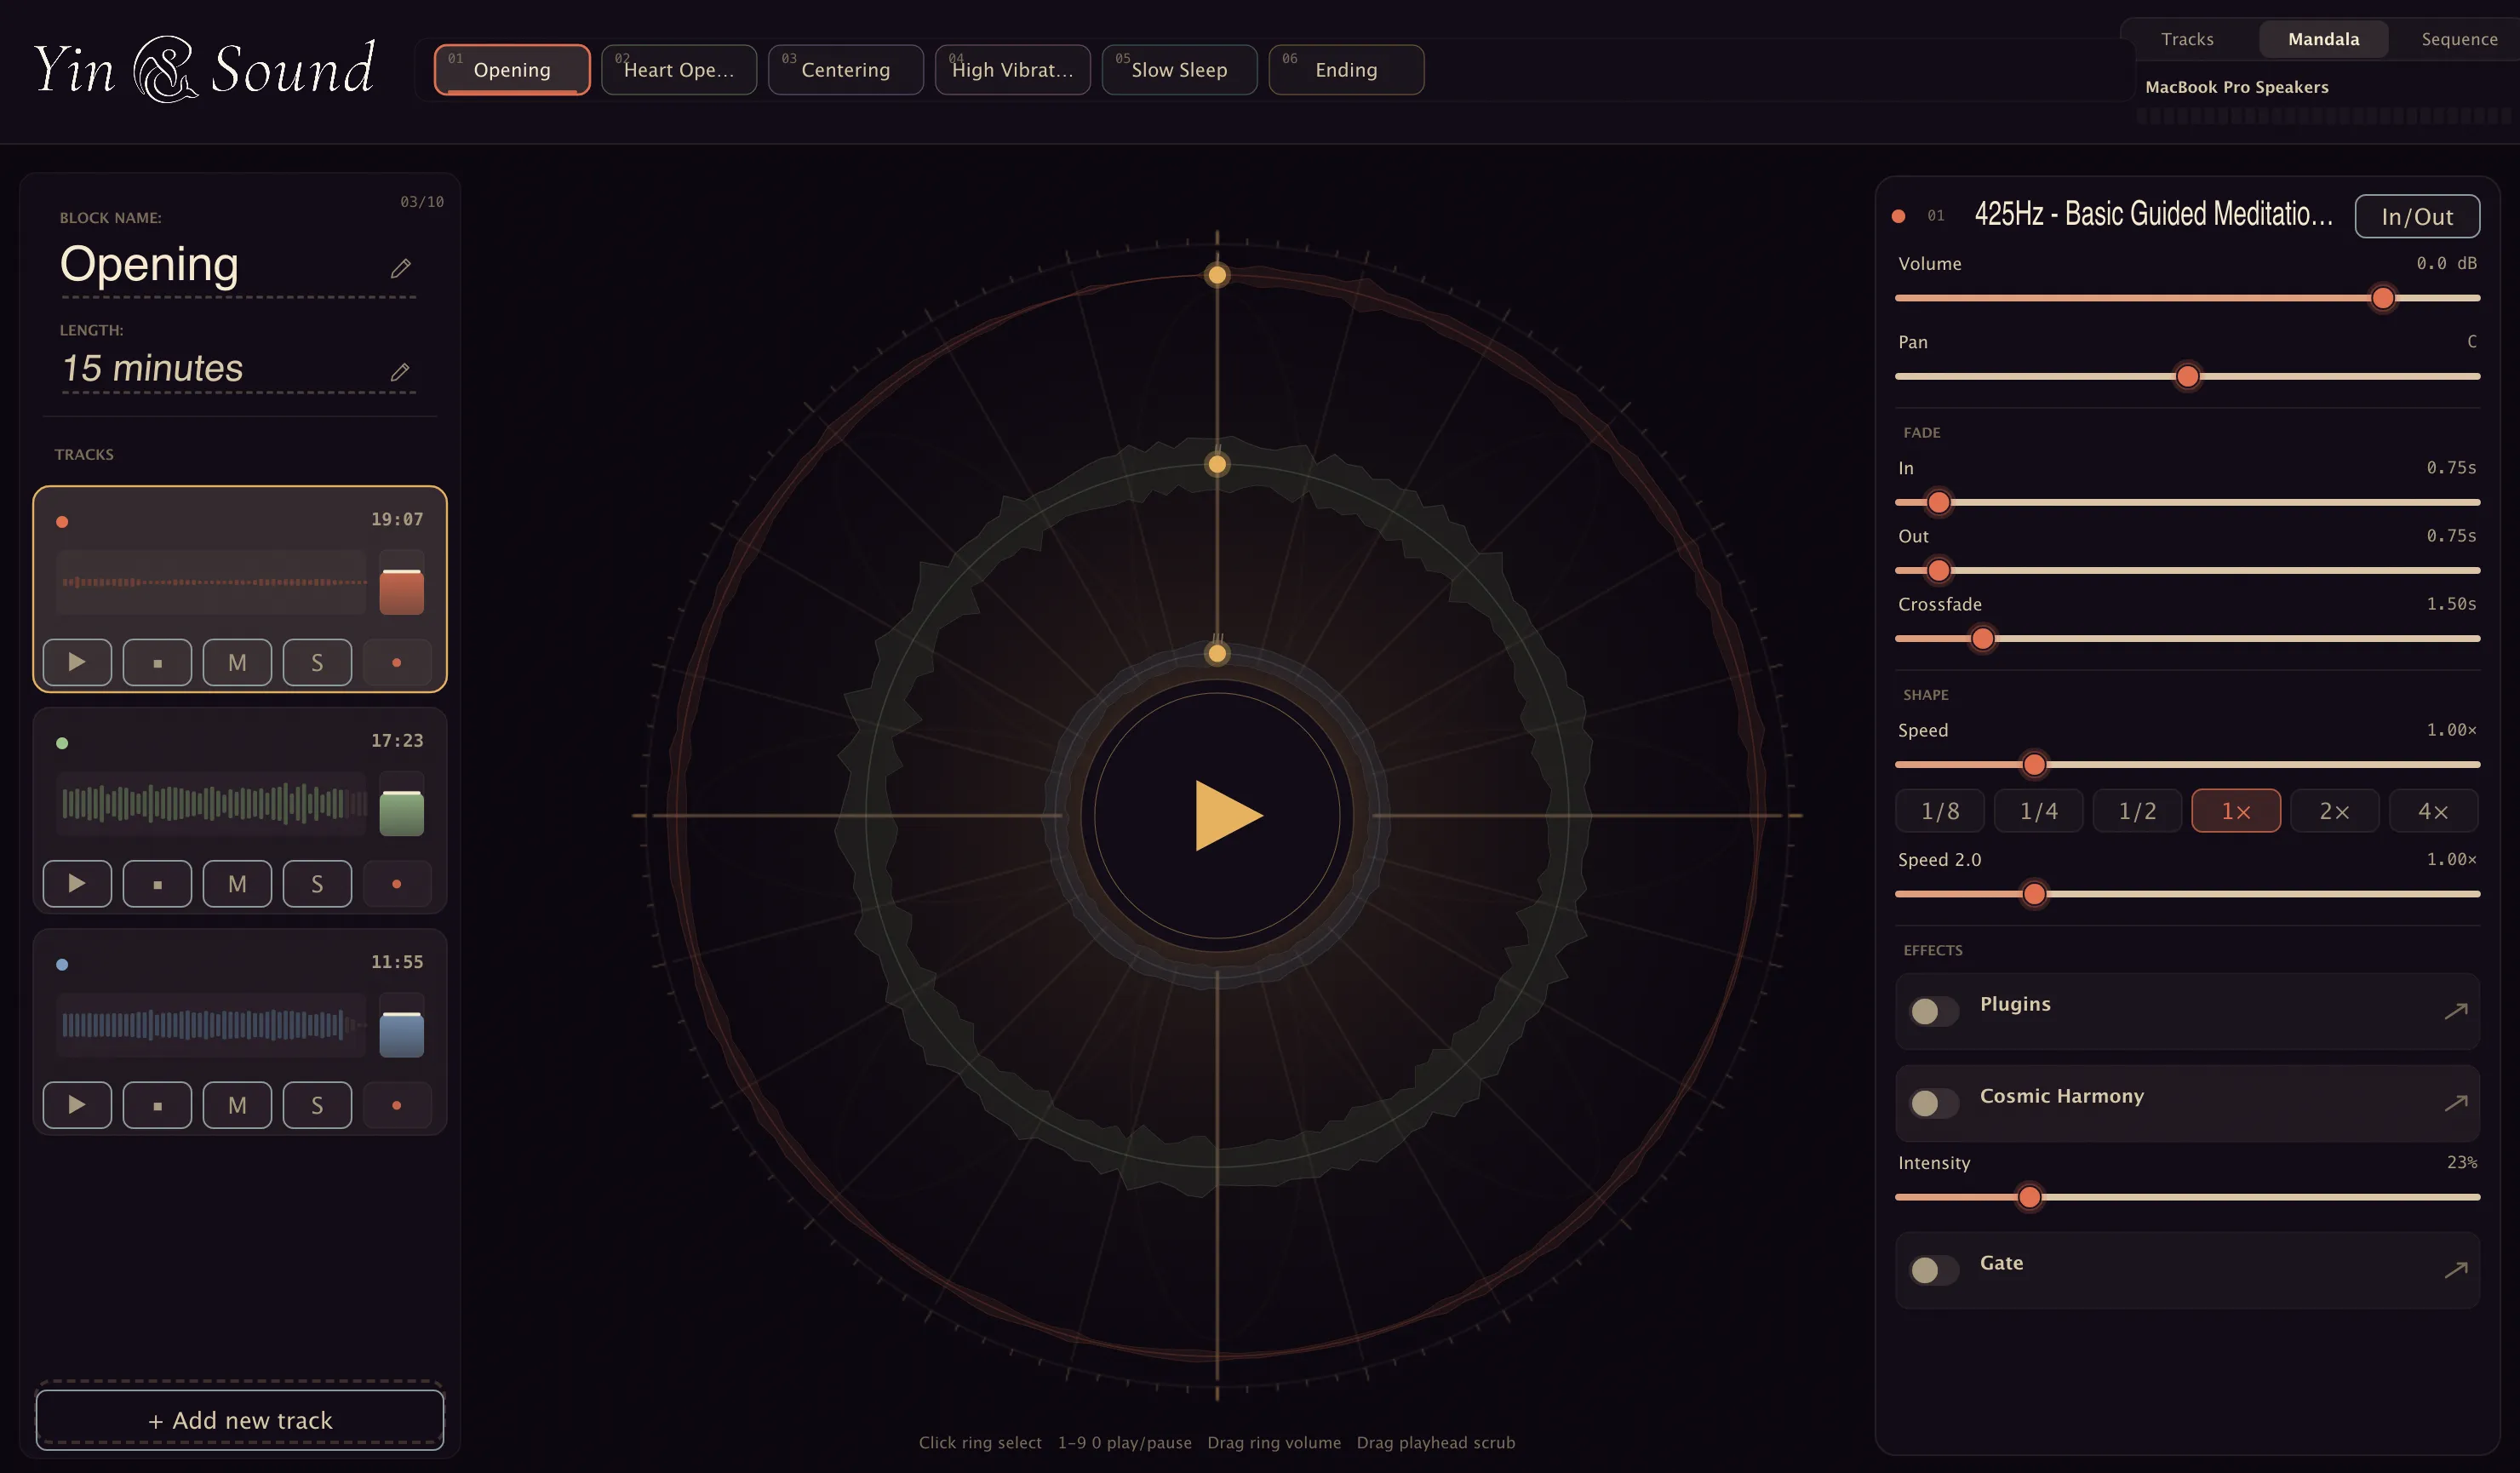
Task: Switch to Slow Sleep block tab
Action: point(1180,69)
